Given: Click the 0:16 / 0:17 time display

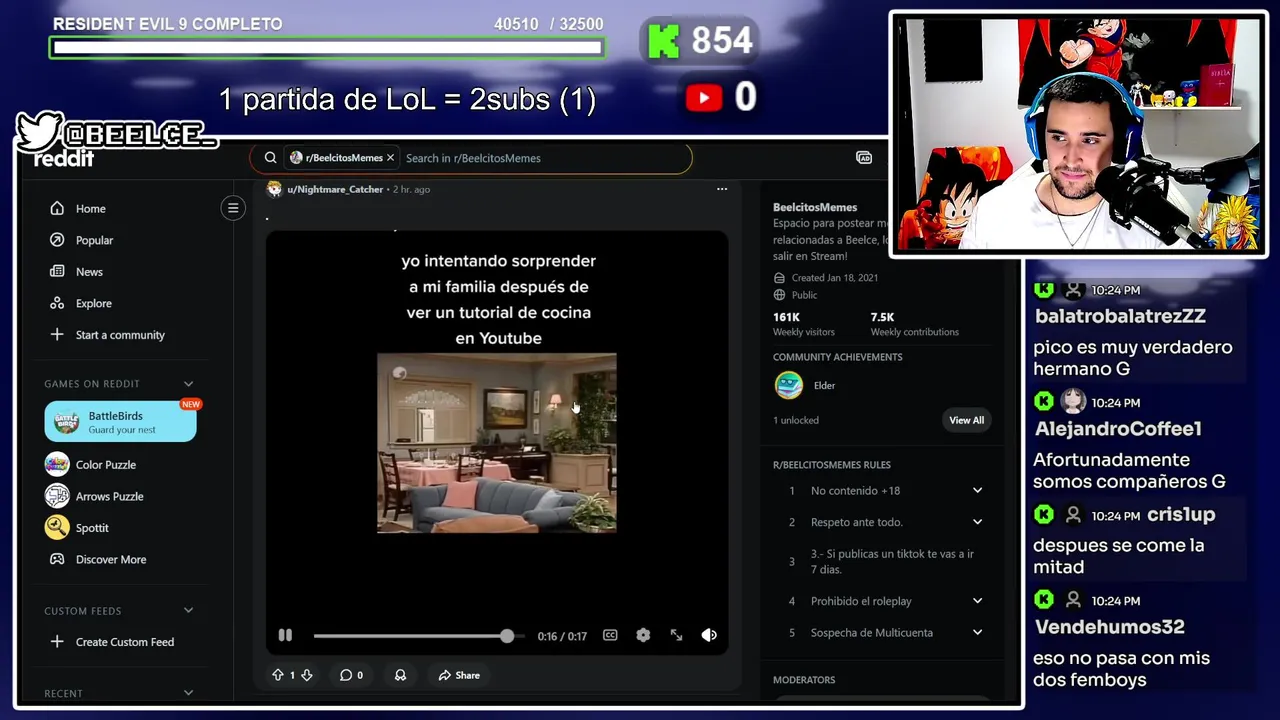Looking at the screenshot, I should [x=562, y=636].
